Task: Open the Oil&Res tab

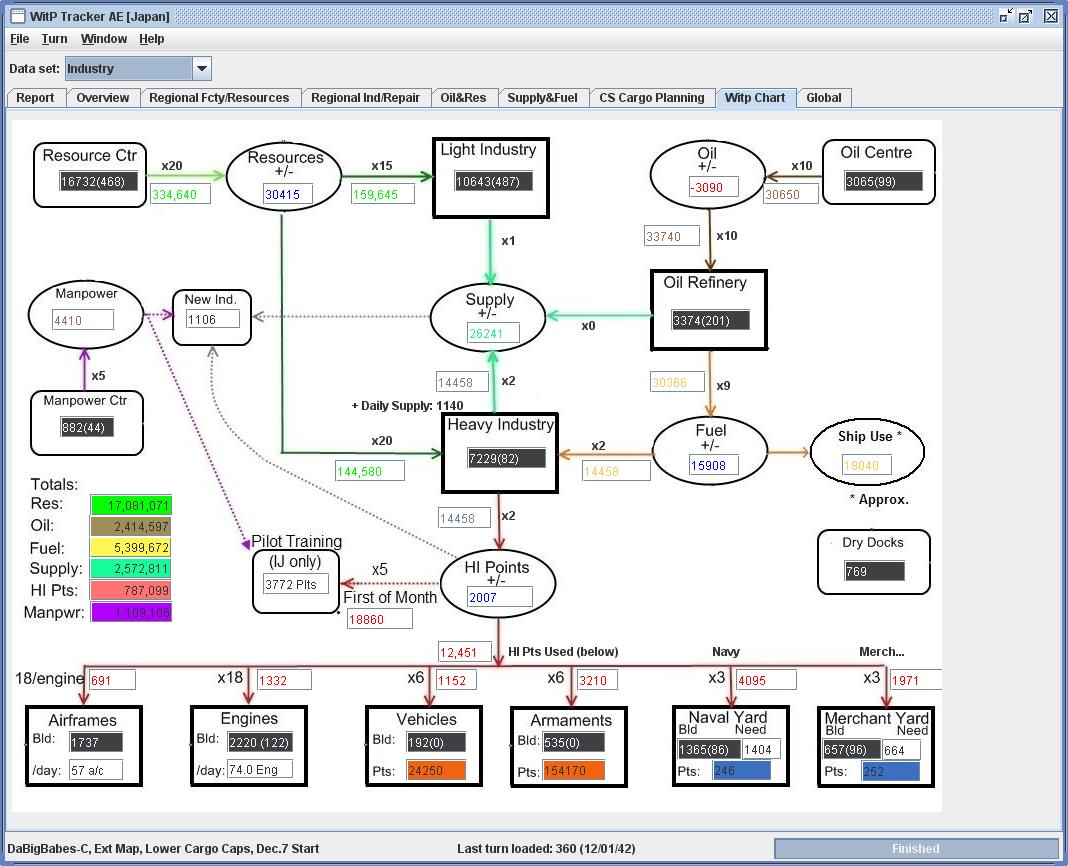Action: pyautogui.click(x=463, y=97)
